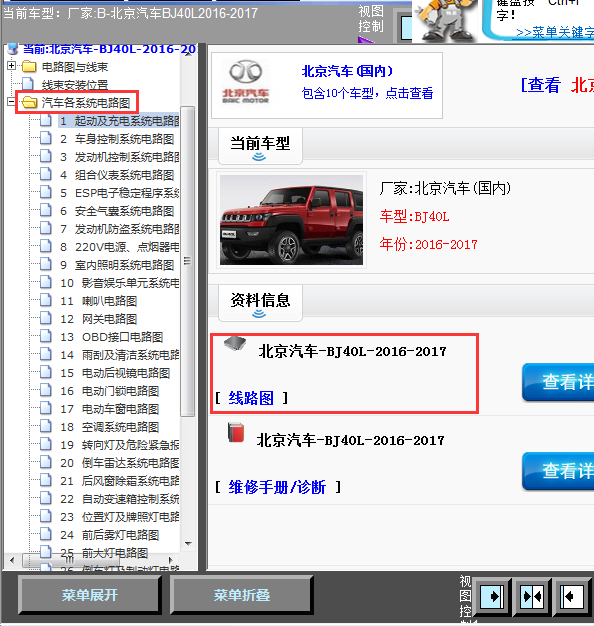
Task: Expand the 电路图与线束 folder node
Action: pos(12,65)
